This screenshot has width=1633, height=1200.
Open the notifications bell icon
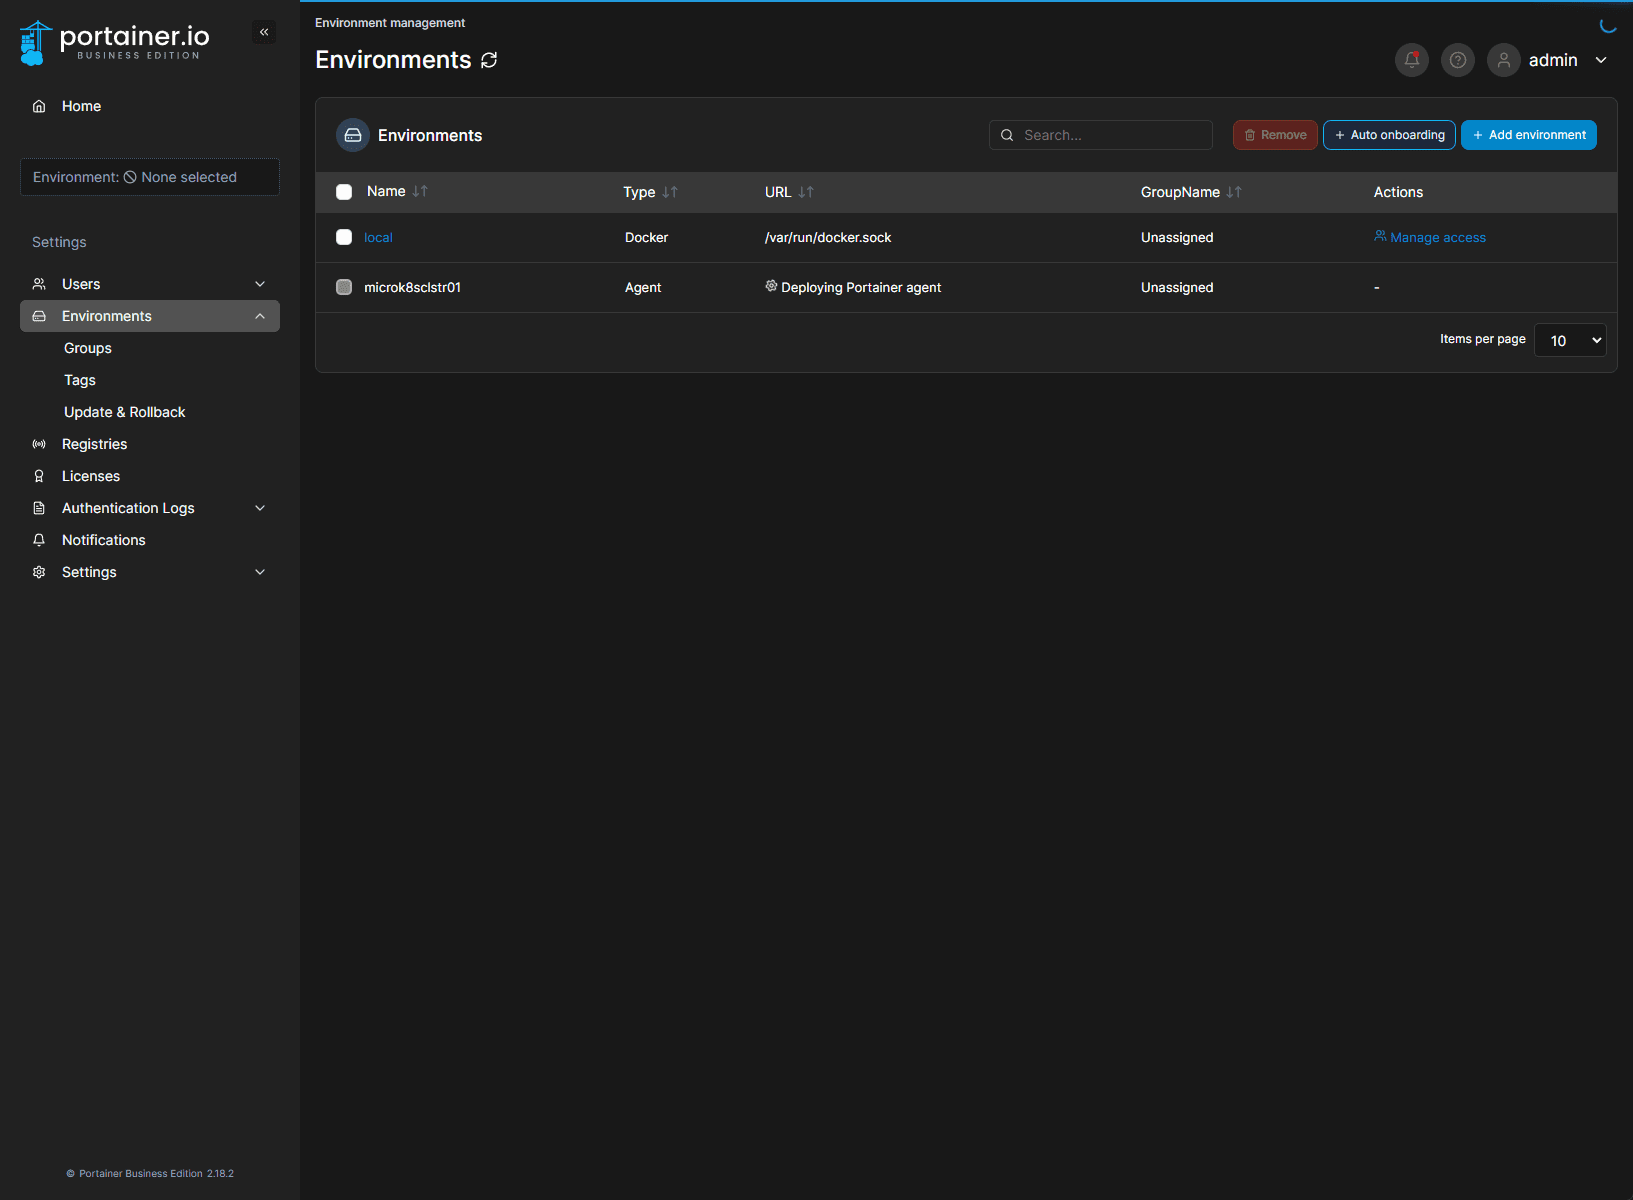(1411, 60)
